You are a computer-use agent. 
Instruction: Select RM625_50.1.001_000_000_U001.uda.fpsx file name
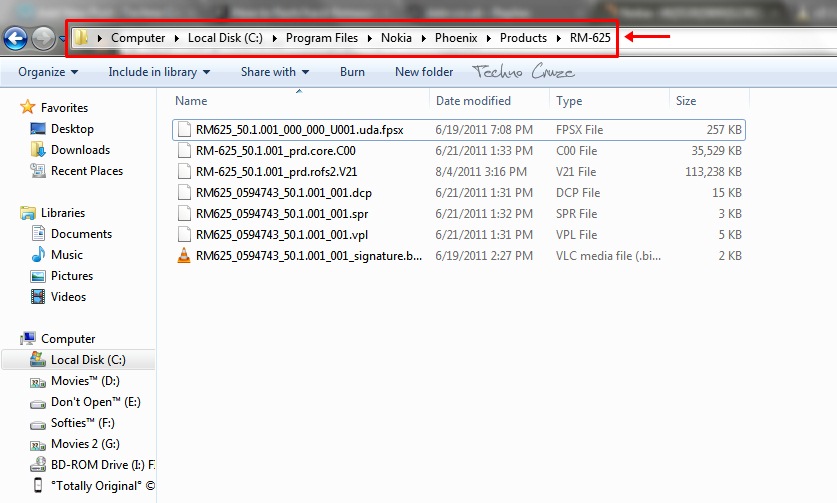(x=299, y=130)
